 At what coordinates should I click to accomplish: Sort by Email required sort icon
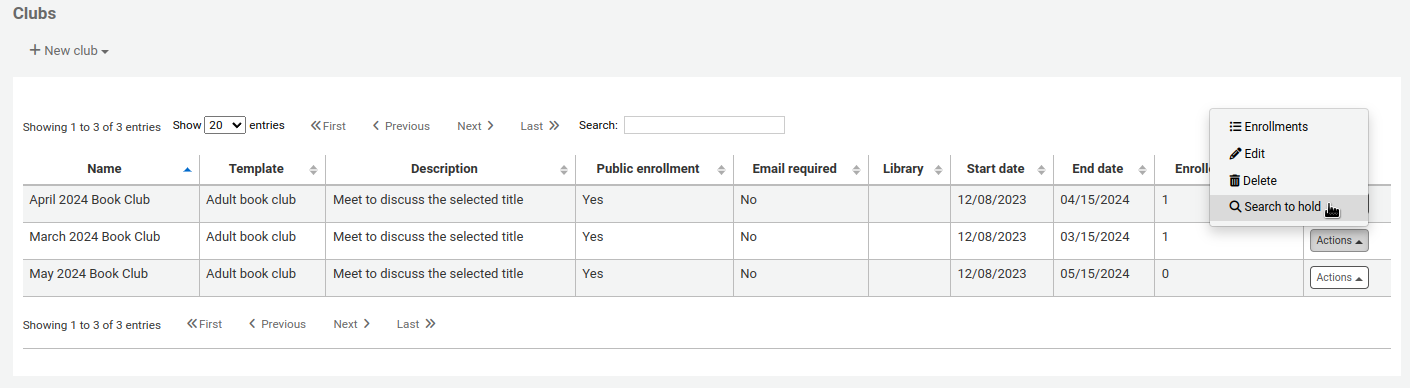pyautogui.click(x=856, y=170)
